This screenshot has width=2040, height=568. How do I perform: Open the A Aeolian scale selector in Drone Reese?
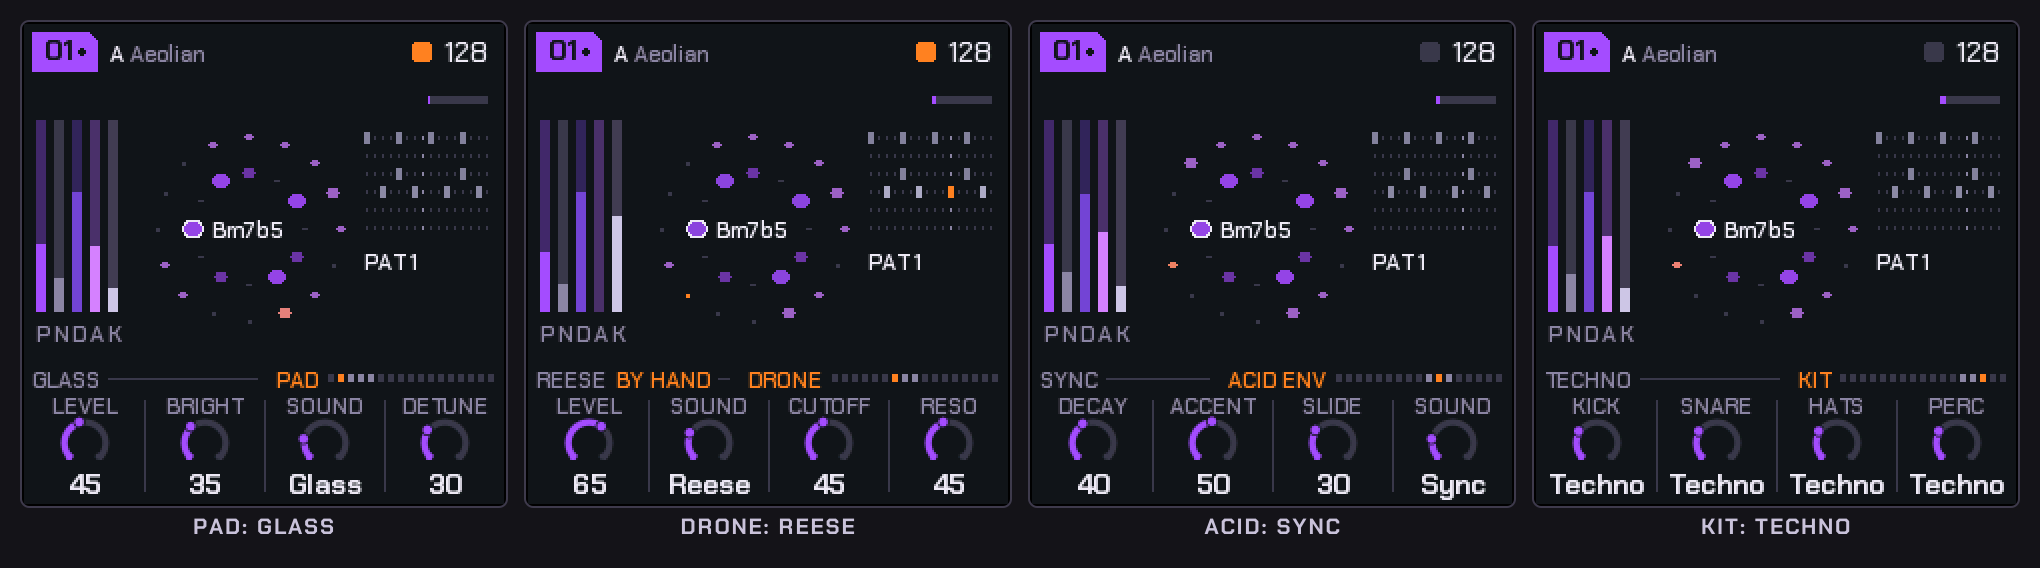[x=662, y=54]
